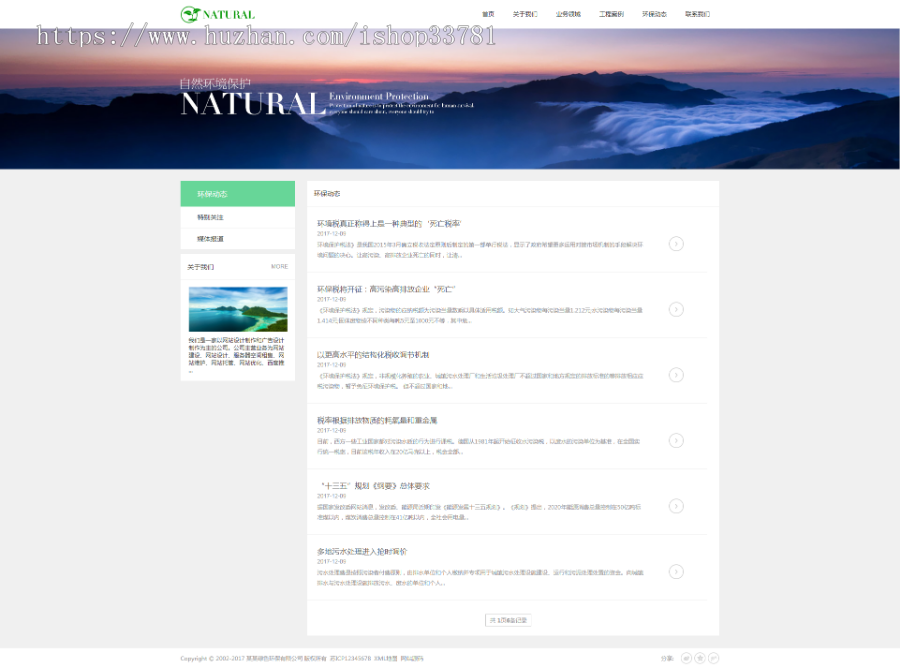The image size is (900, 667).
Task: Click arrow icon beside 多地污水处理 article
Action: click(x=676, y=571)
